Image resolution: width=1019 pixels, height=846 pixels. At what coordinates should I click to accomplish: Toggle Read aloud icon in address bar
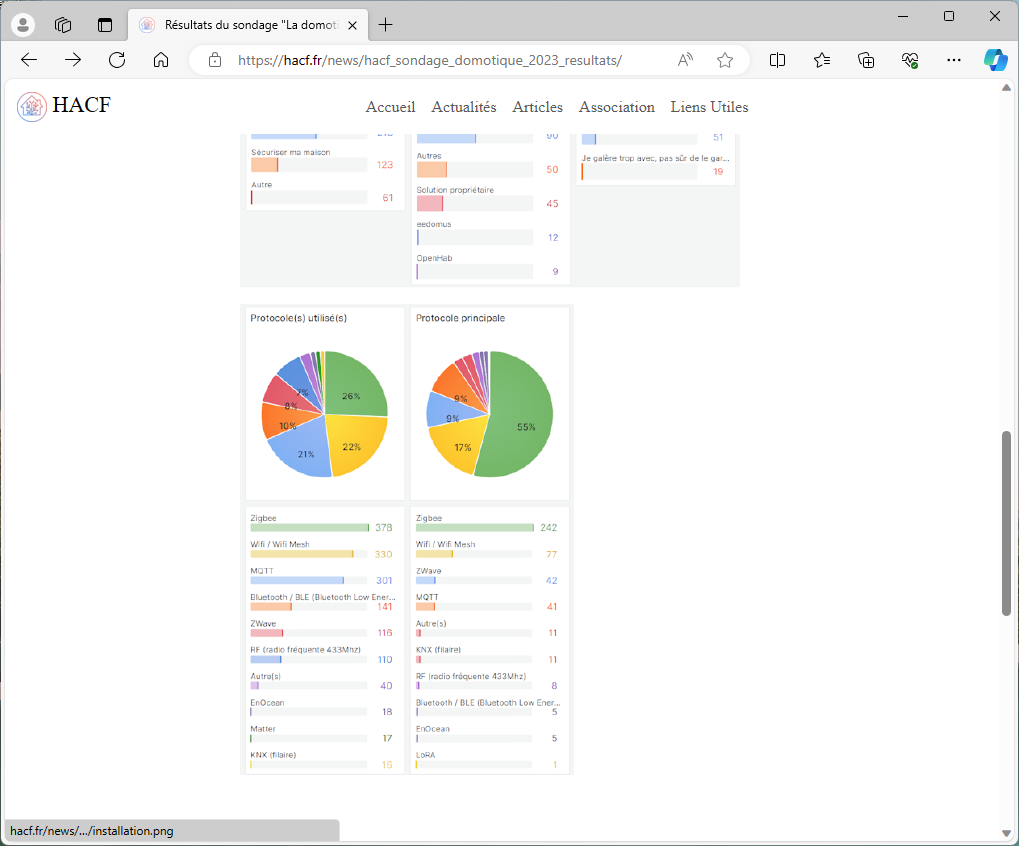(x=685, y=60)
